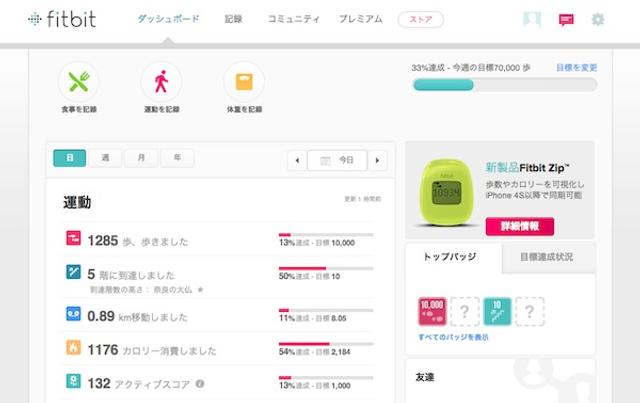Open the 記録 menu in navigation

click(x=233, y=19)
